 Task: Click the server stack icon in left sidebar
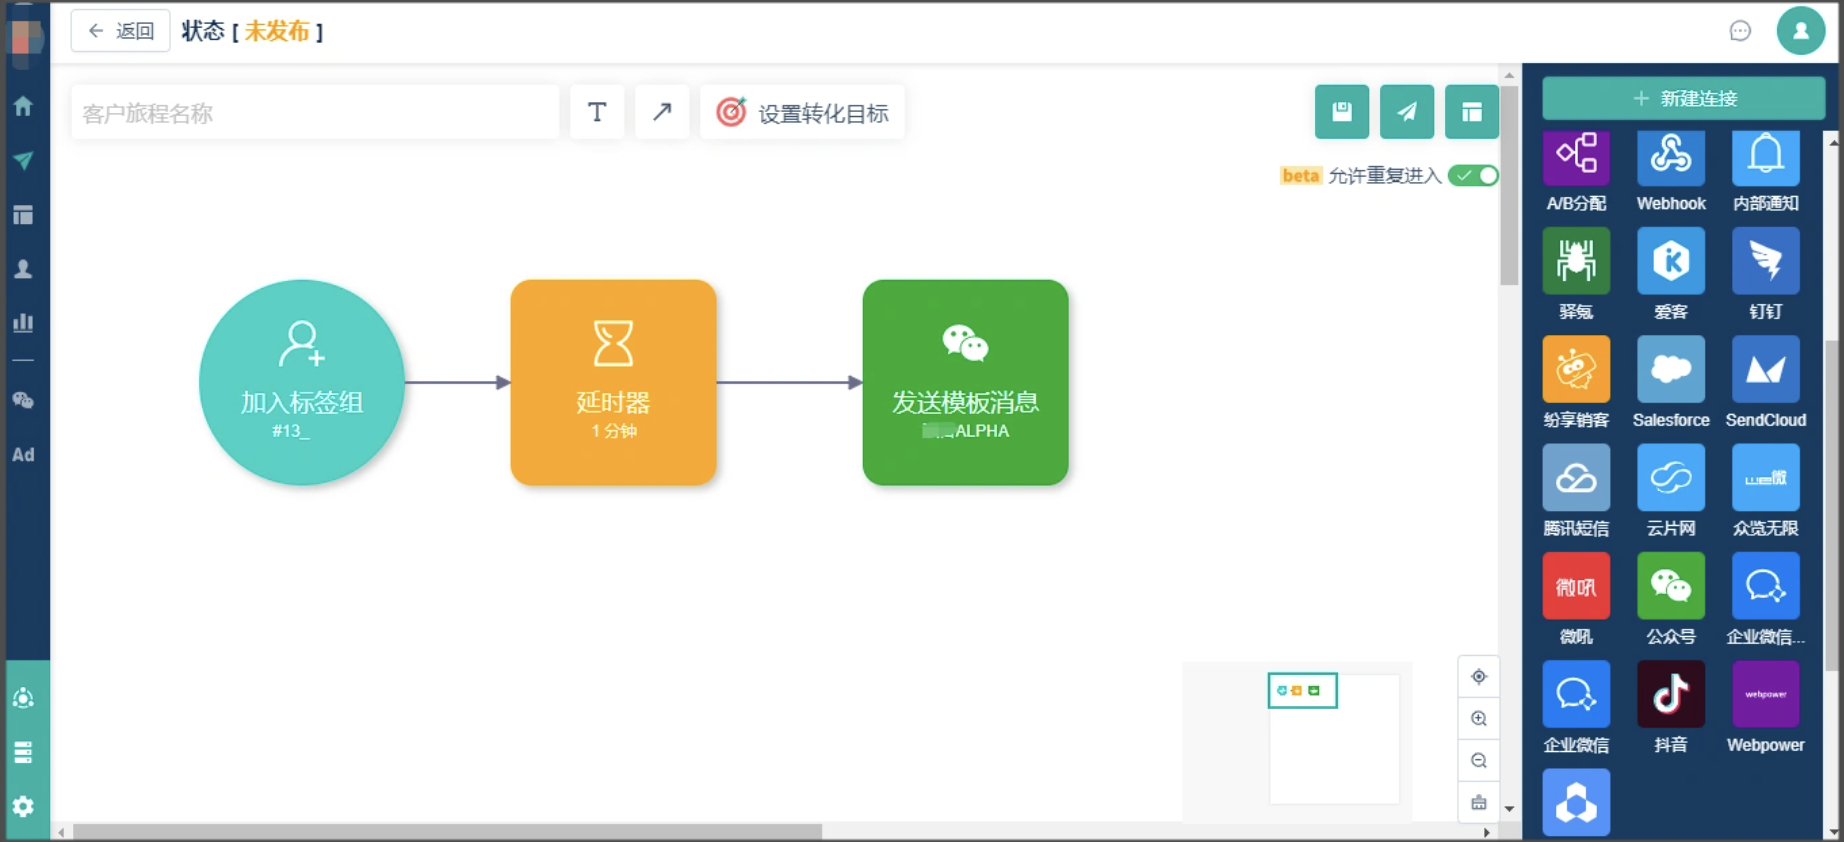pyautogui.click(x=23, y=752)
